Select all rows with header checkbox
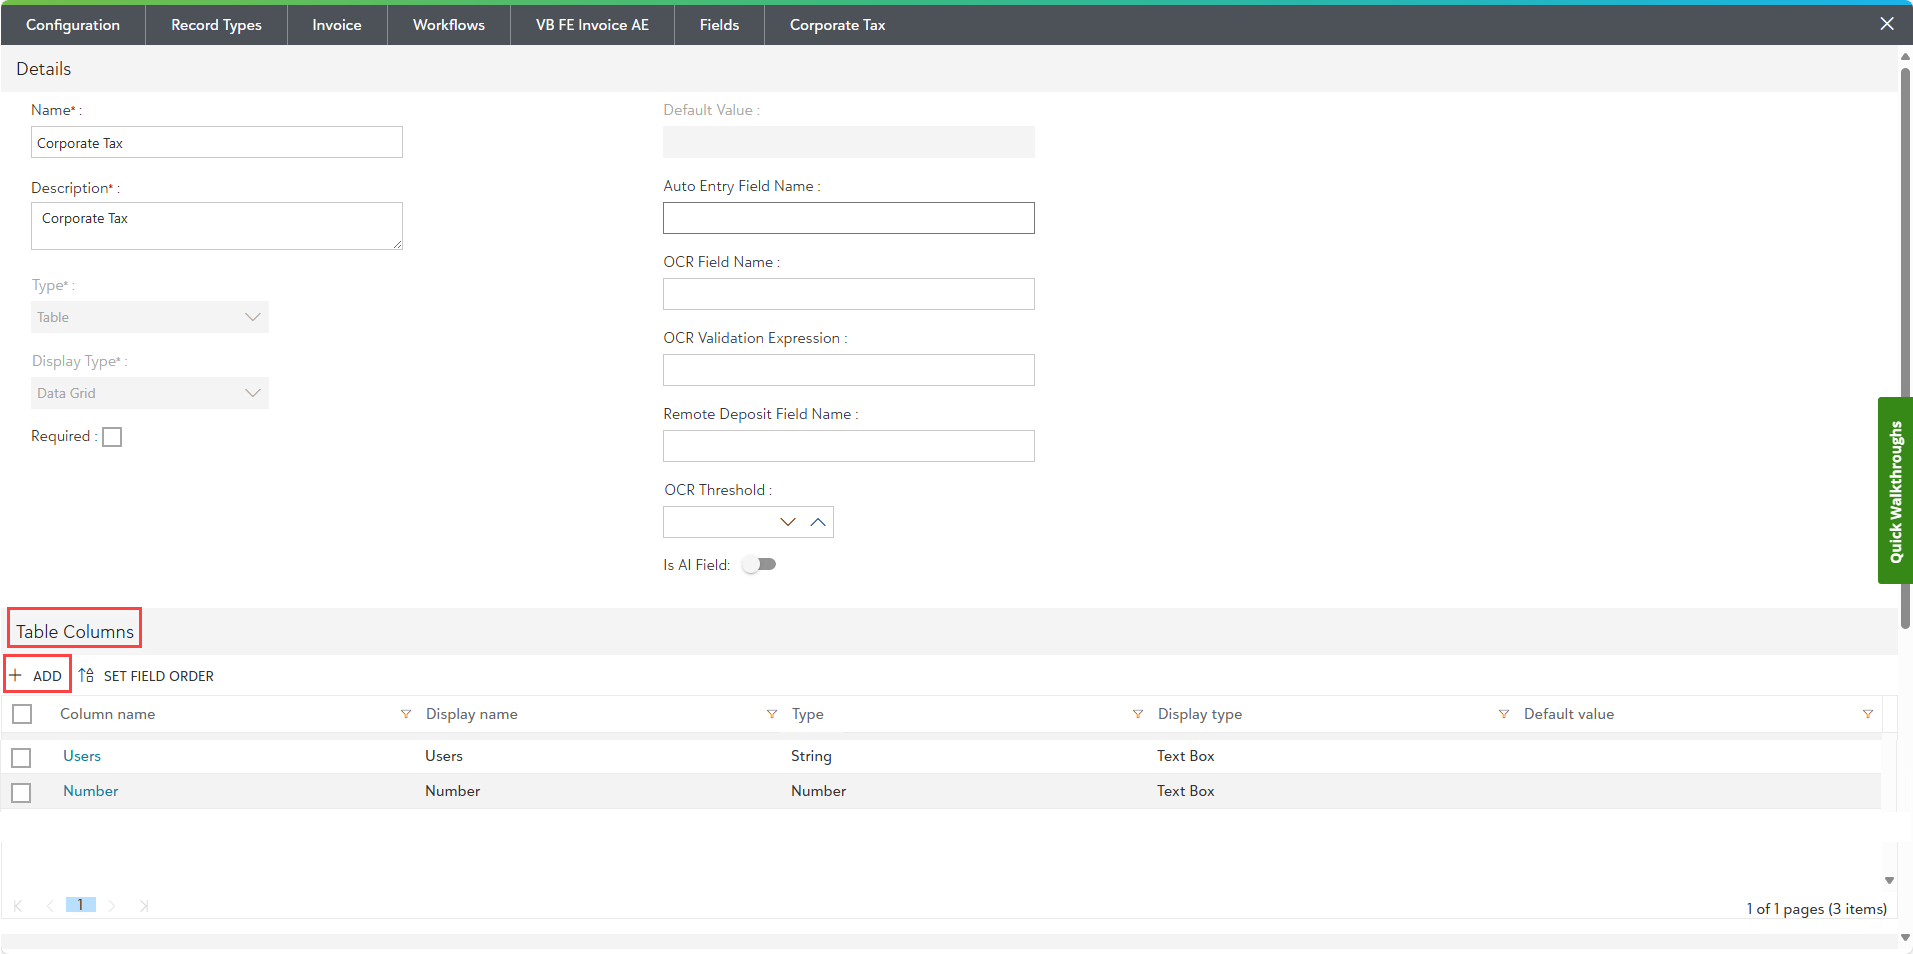 click(22, 714)
